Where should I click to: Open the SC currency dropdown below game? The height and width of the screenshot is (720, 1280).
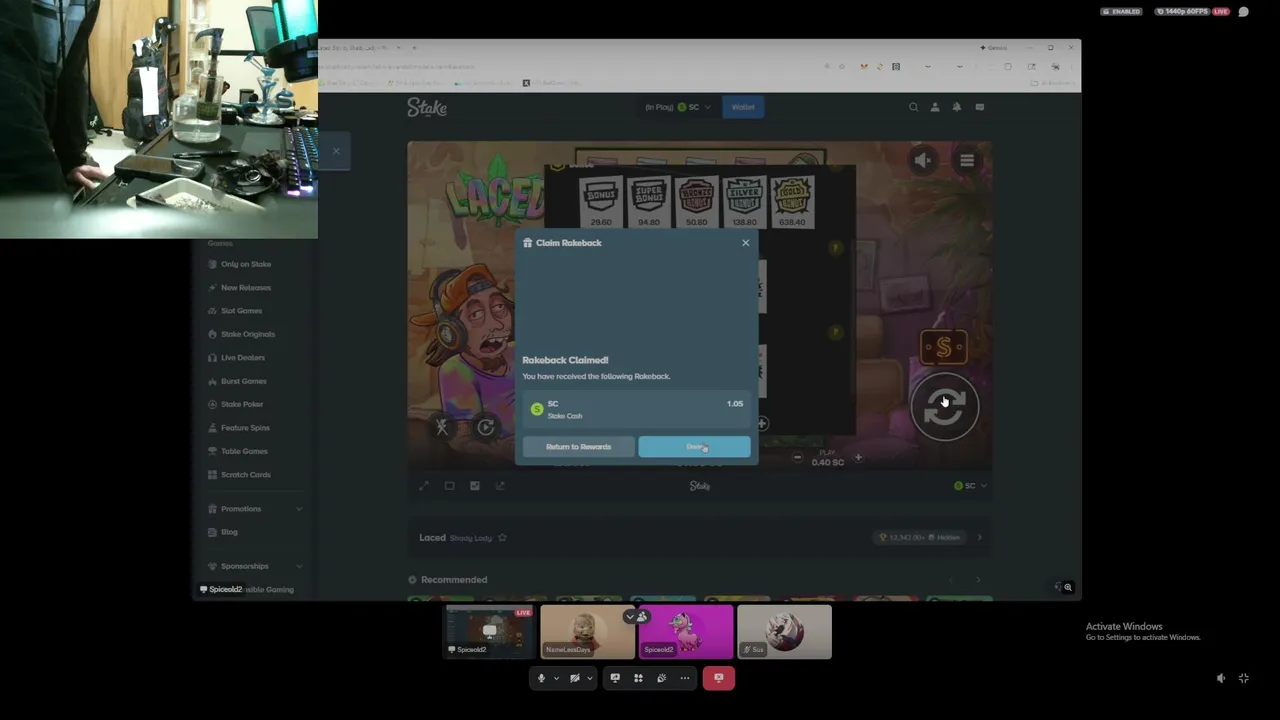tap(970, 486)
